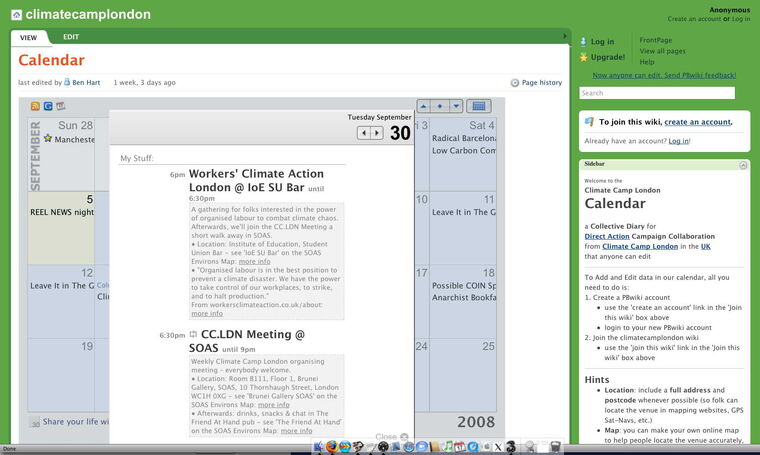Click the repeat icon beside CC.LDN Meeting
Screen dimensions: 760x455
point(193,334)
